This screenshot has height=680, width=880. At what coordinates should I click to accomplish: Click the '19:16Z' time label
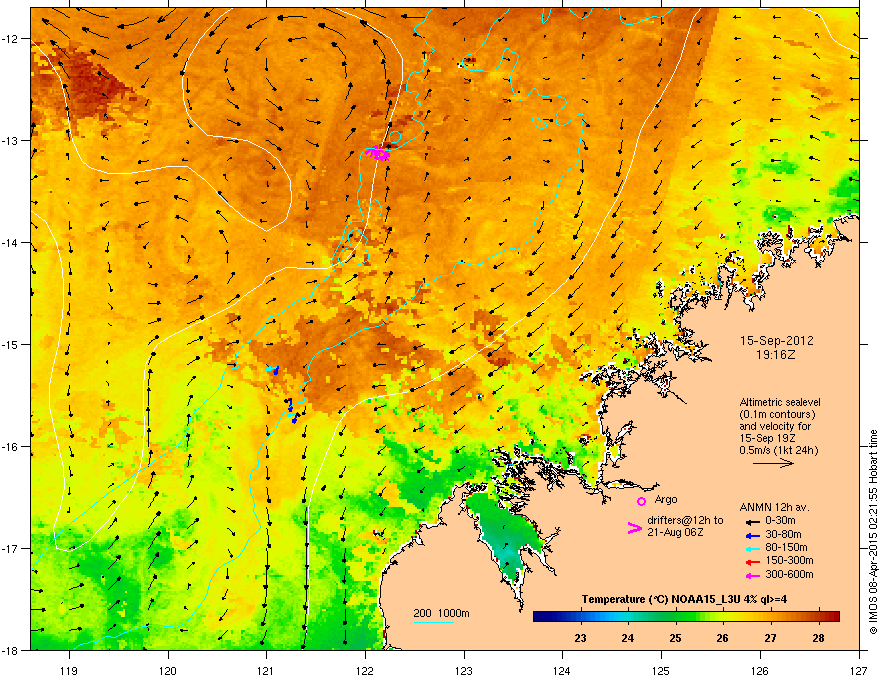coord(776,355)
